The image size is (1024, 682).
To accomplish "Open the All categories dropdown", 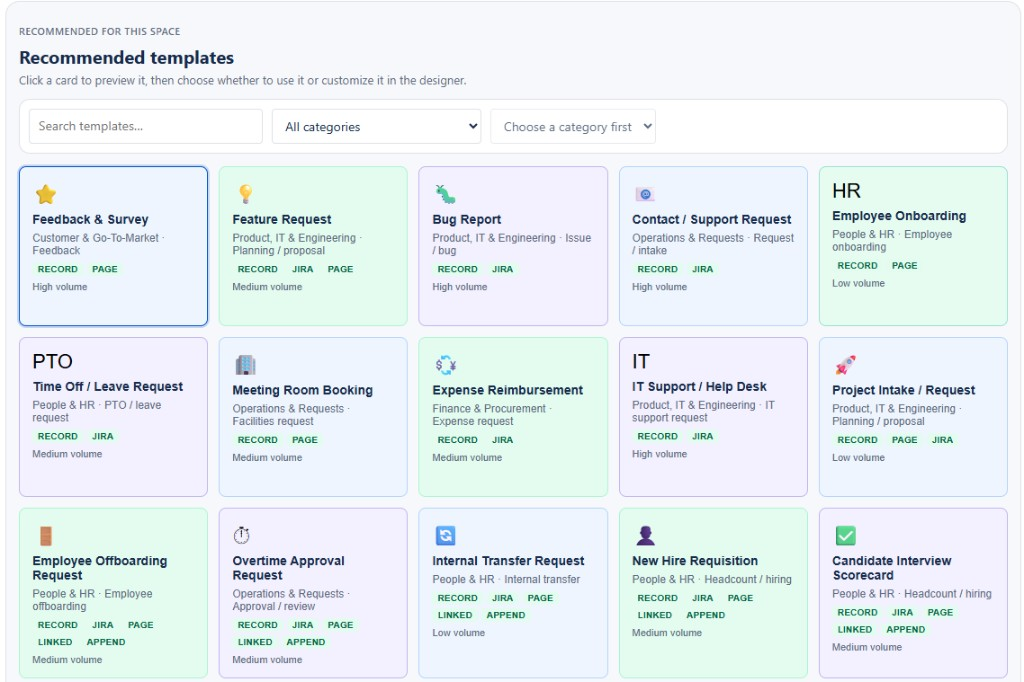I will click(376, 127).
